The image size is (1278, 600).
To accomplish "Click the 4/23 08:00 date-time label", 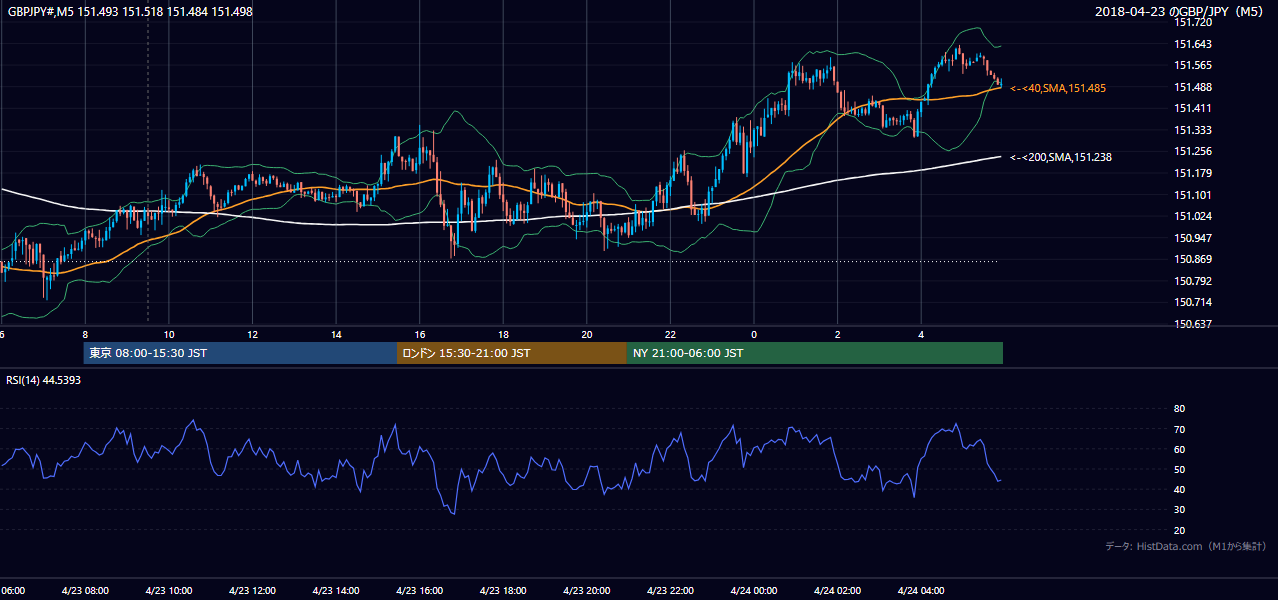I will pyautogui.click(x=84, y=590).
